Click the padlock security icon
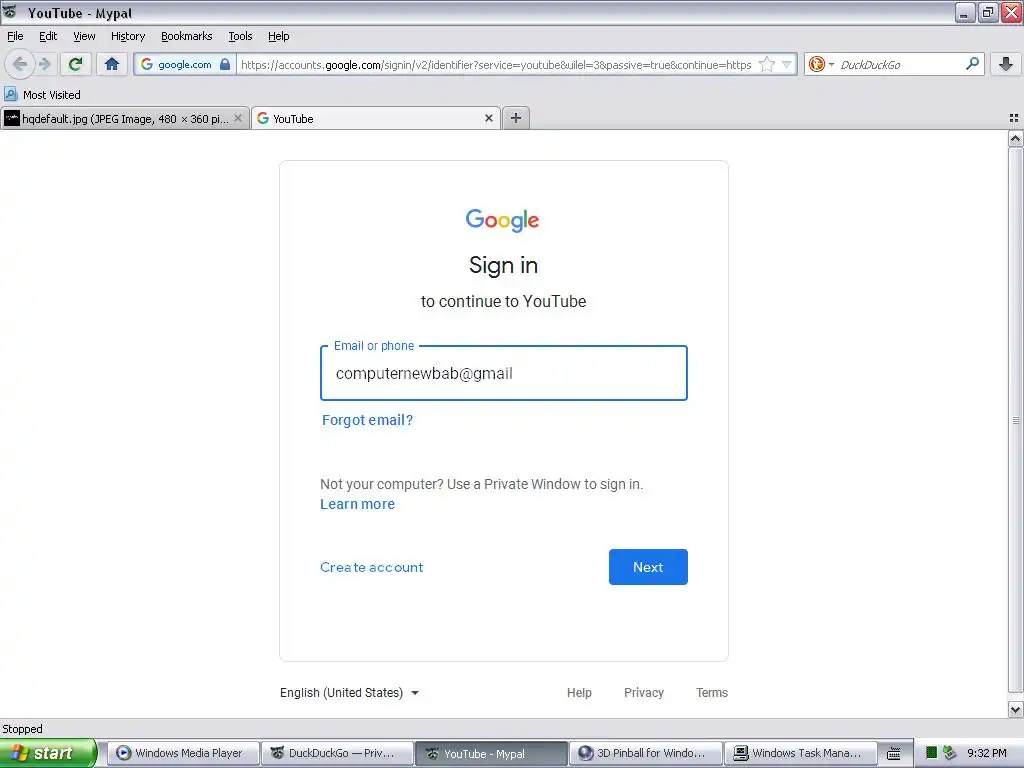This screenshot has height=768, width=1024. (x=225, y=64)
